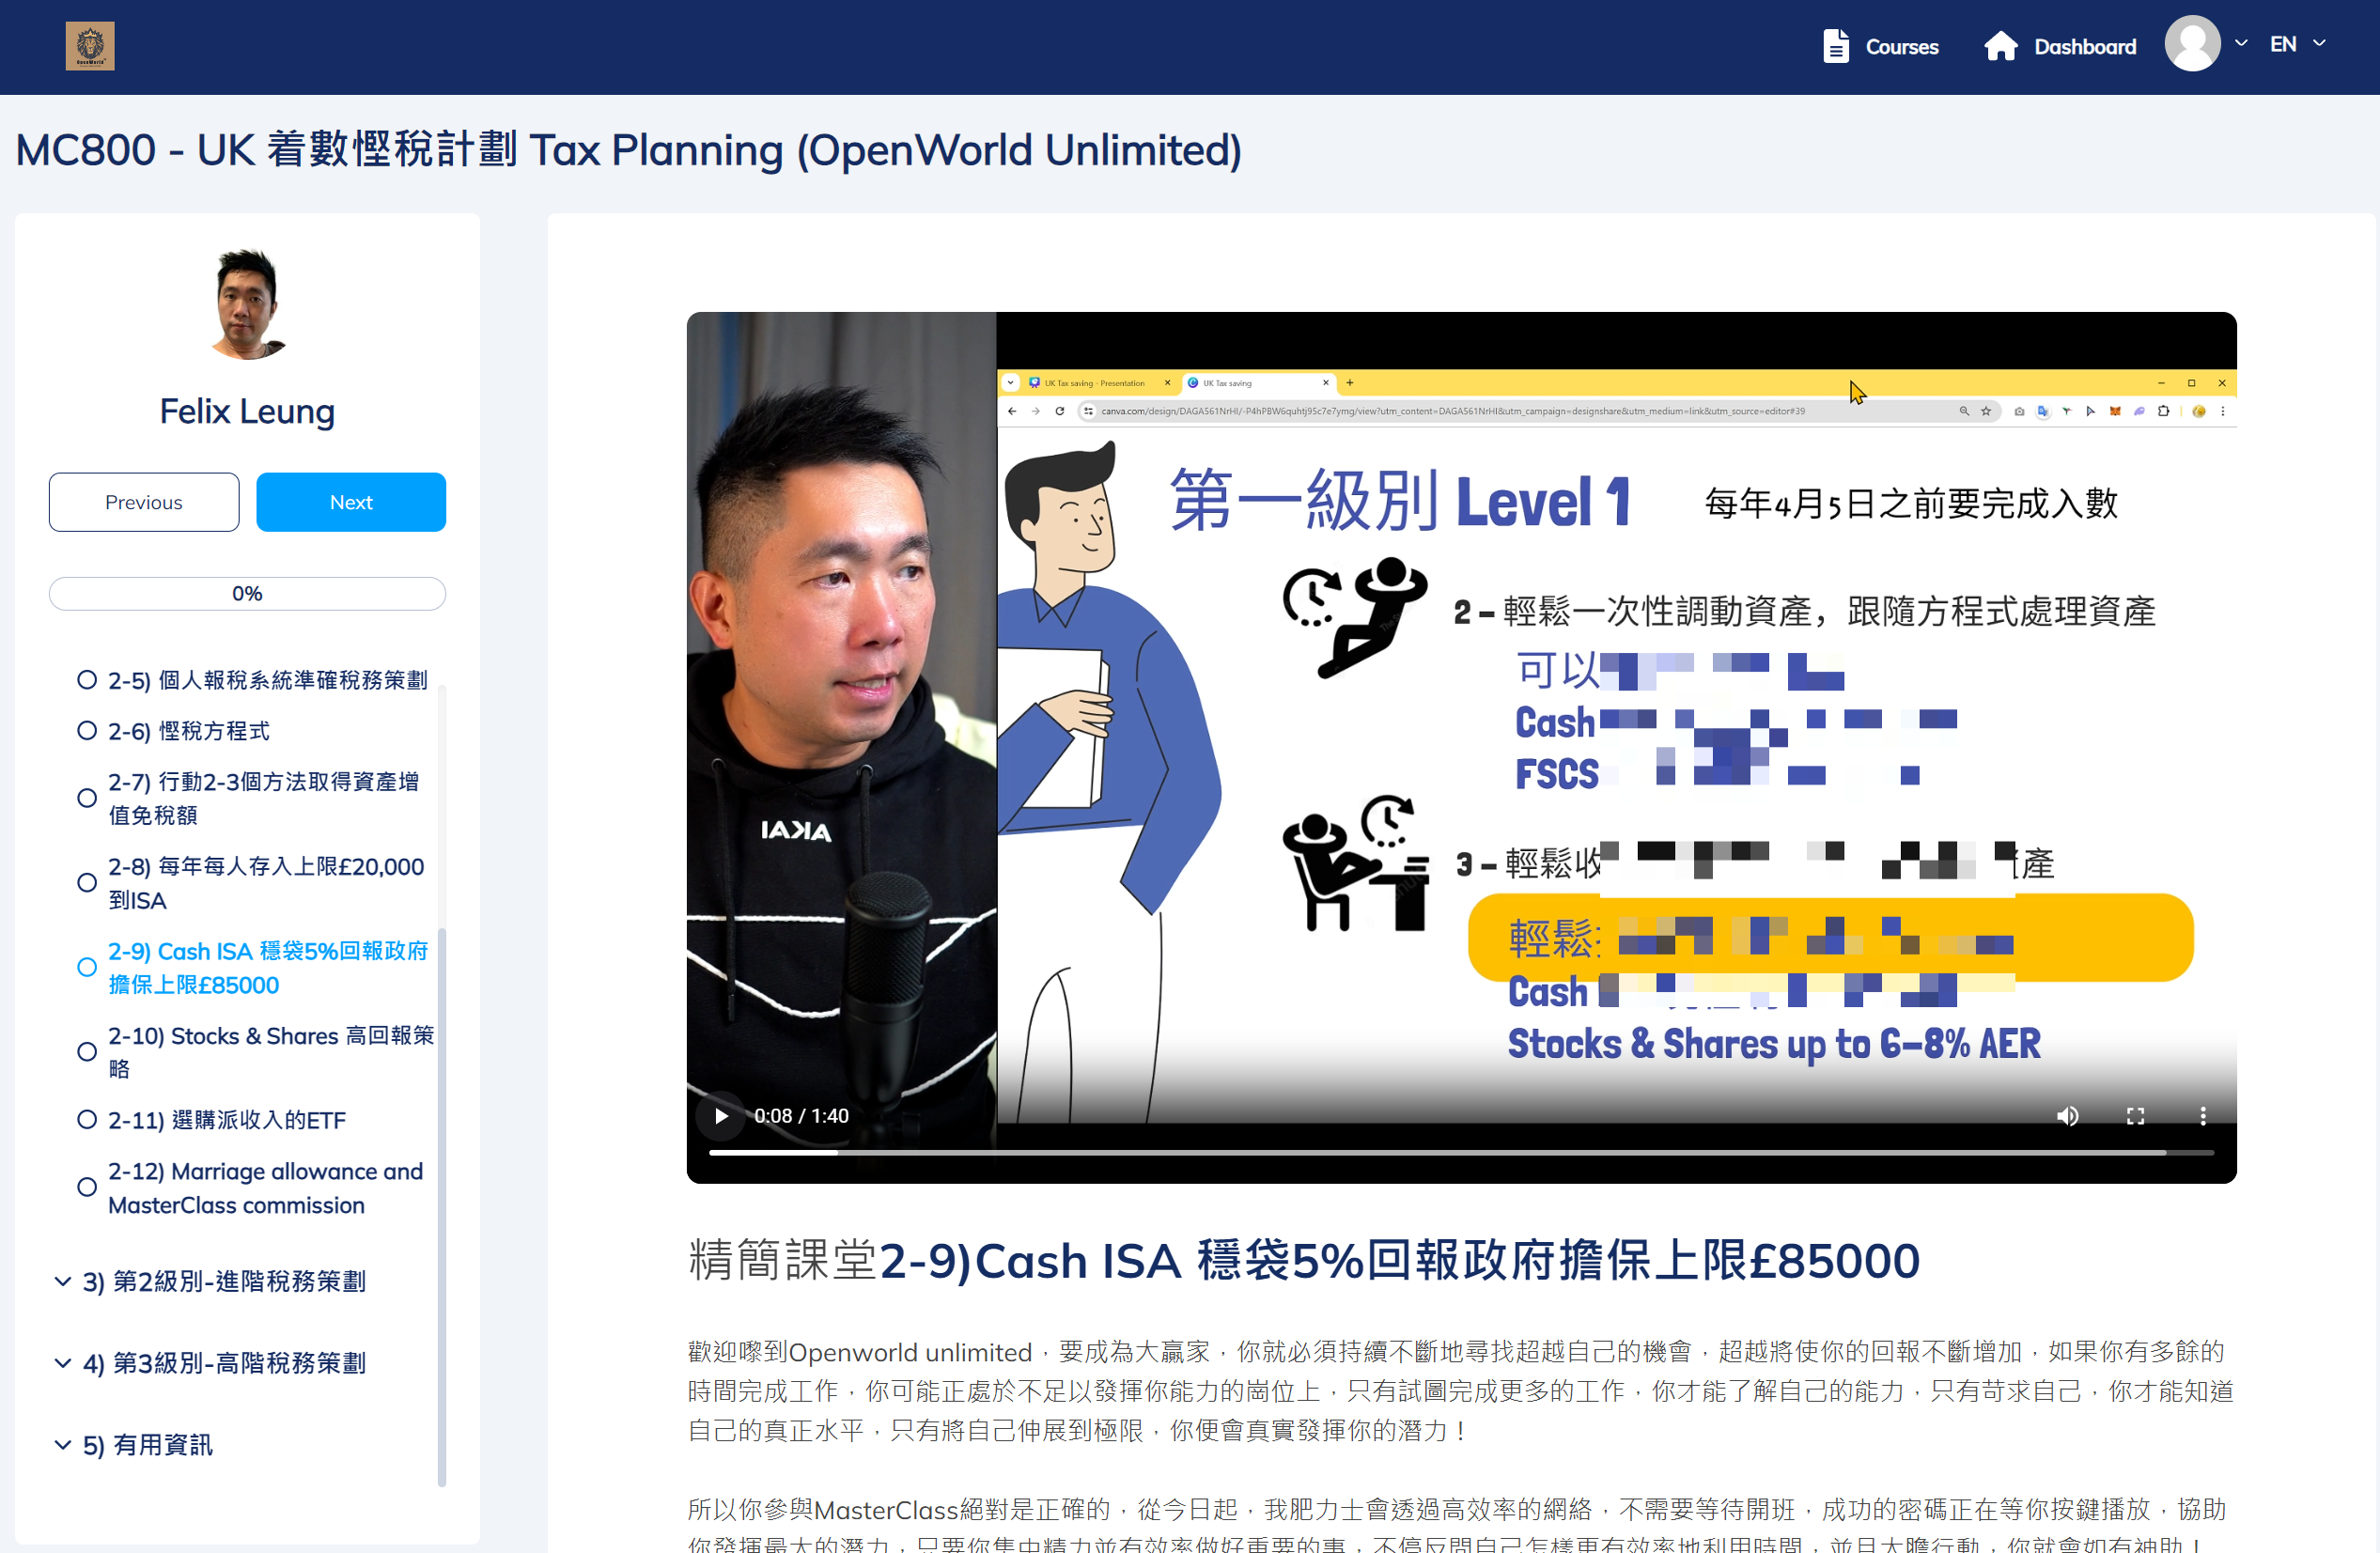This screenshot has width=2380, height=1553.
Task: Open the video three-dot options menu
Action: (x=2202, y=1115)
